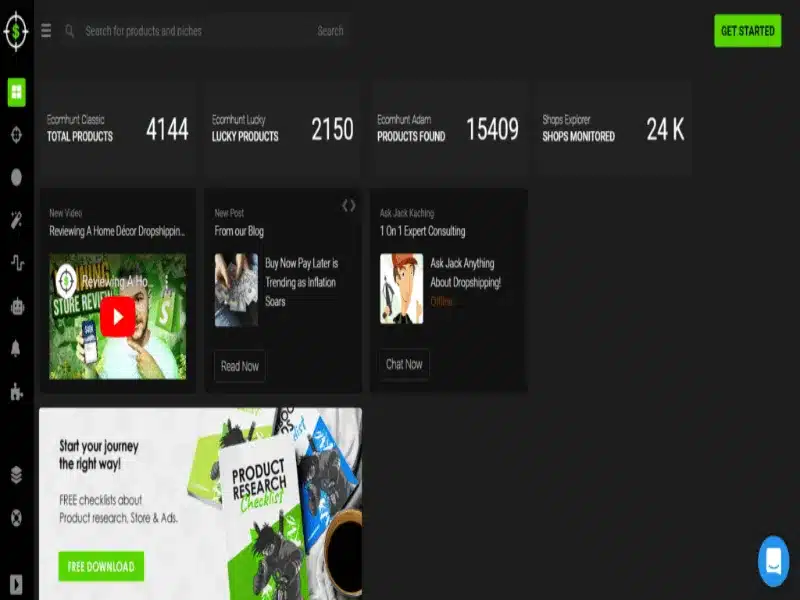Expand the sidebar with the arrow icon
This screenshot has width=800, height=600.
[x=16, y=585]
